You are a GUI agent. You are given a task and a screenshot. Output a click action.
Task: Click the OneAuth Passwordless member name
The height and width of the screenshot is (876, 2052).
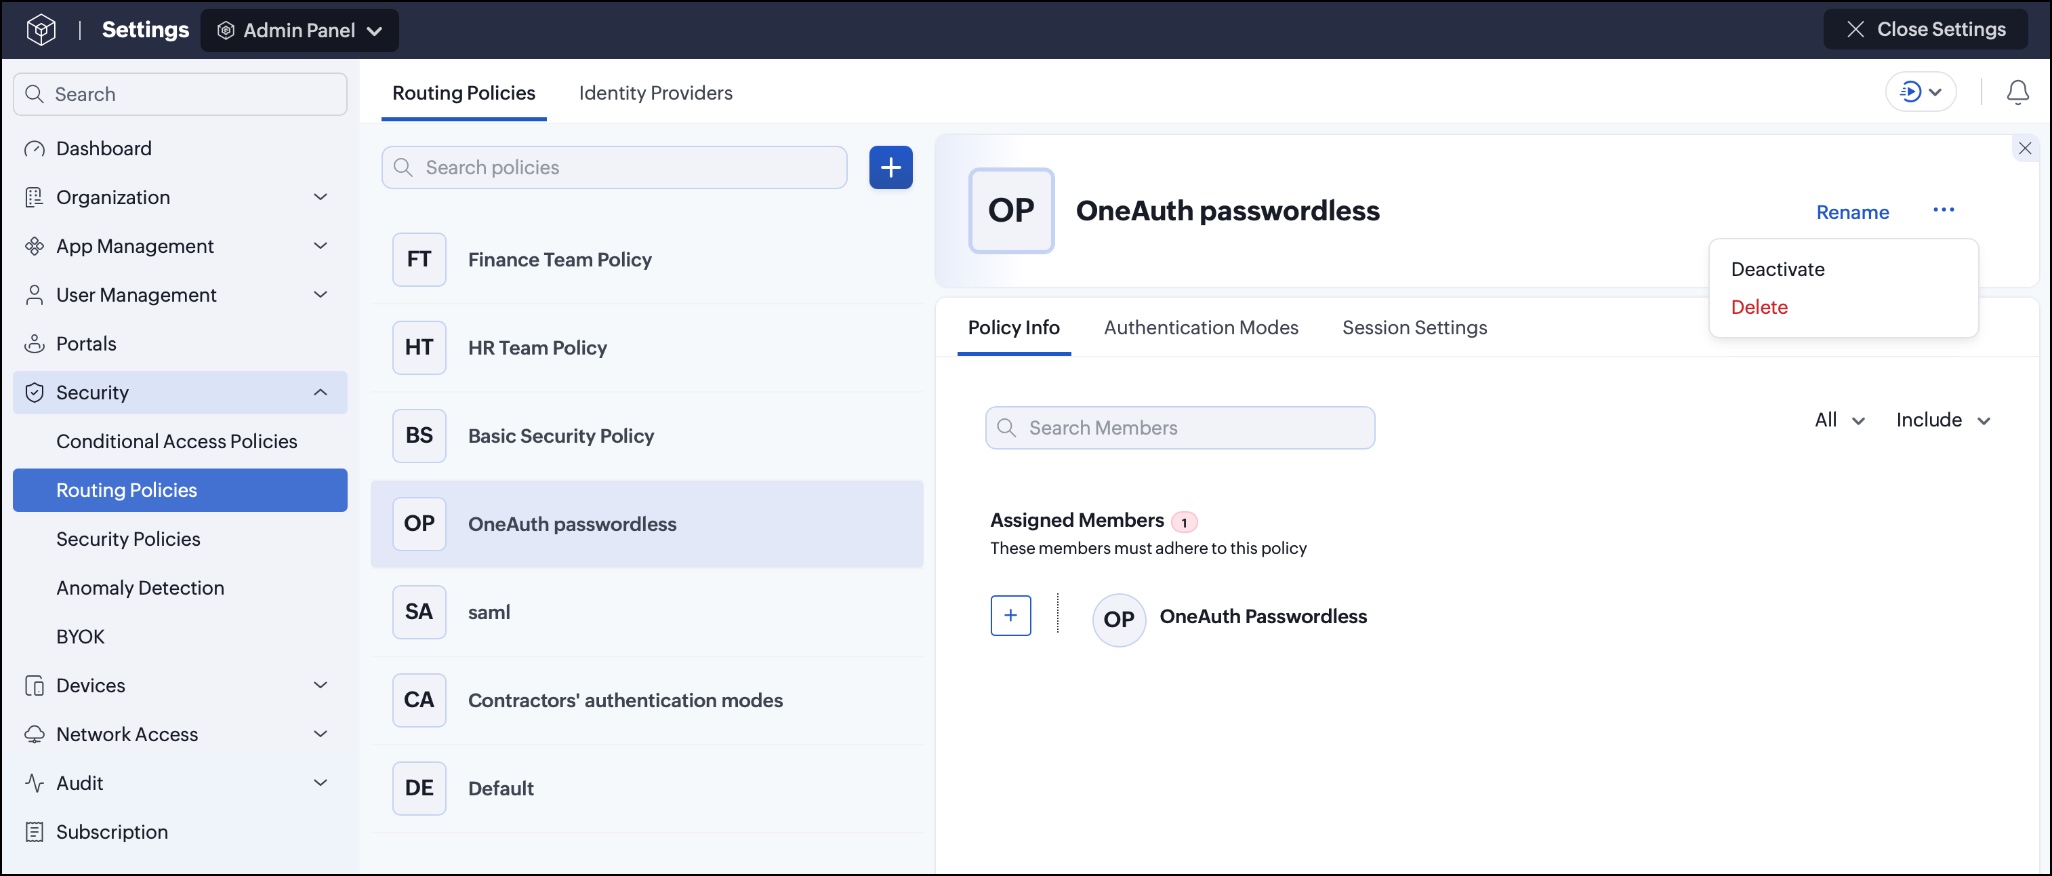(x=1263, y=617)
